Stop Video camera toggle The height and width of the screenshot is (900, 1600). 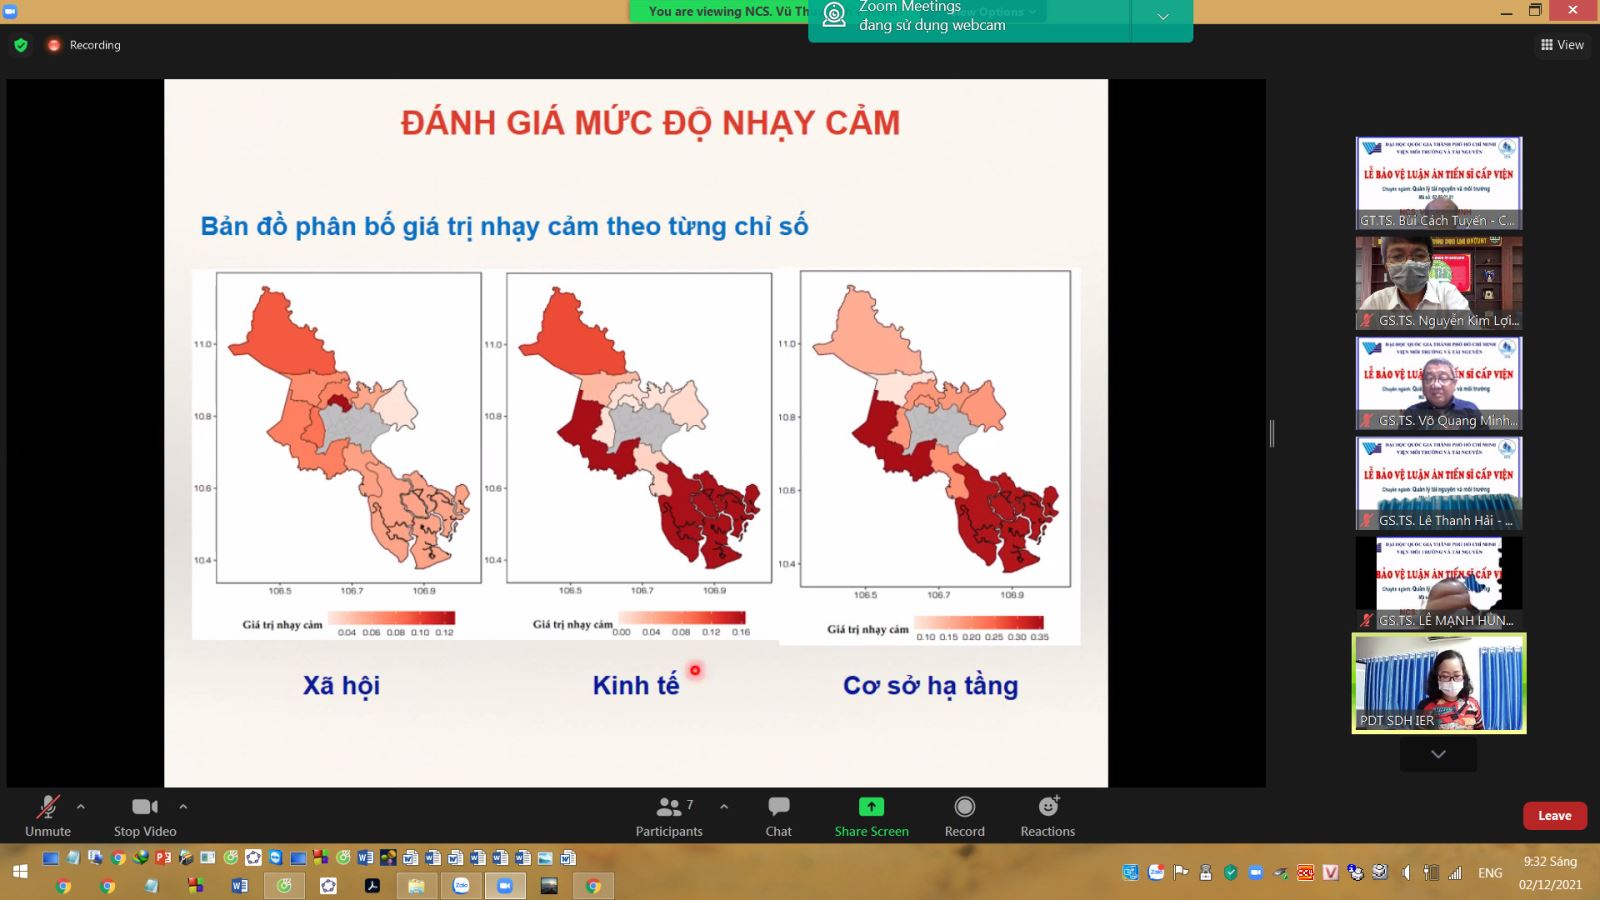tap(144, 815)
